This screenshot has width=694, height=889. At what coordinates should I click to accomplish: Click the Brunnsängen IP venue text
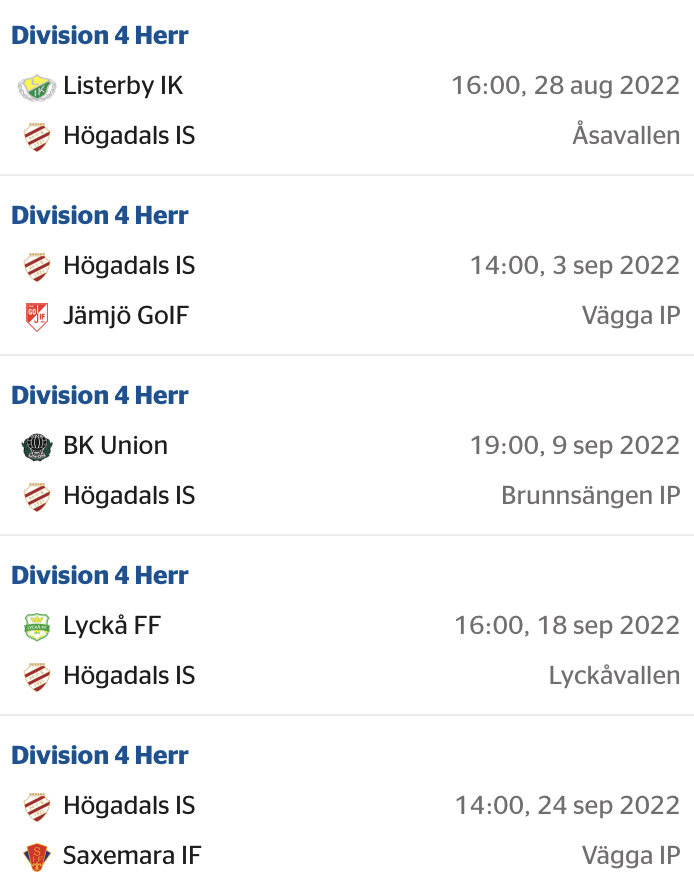pos(591,496)
